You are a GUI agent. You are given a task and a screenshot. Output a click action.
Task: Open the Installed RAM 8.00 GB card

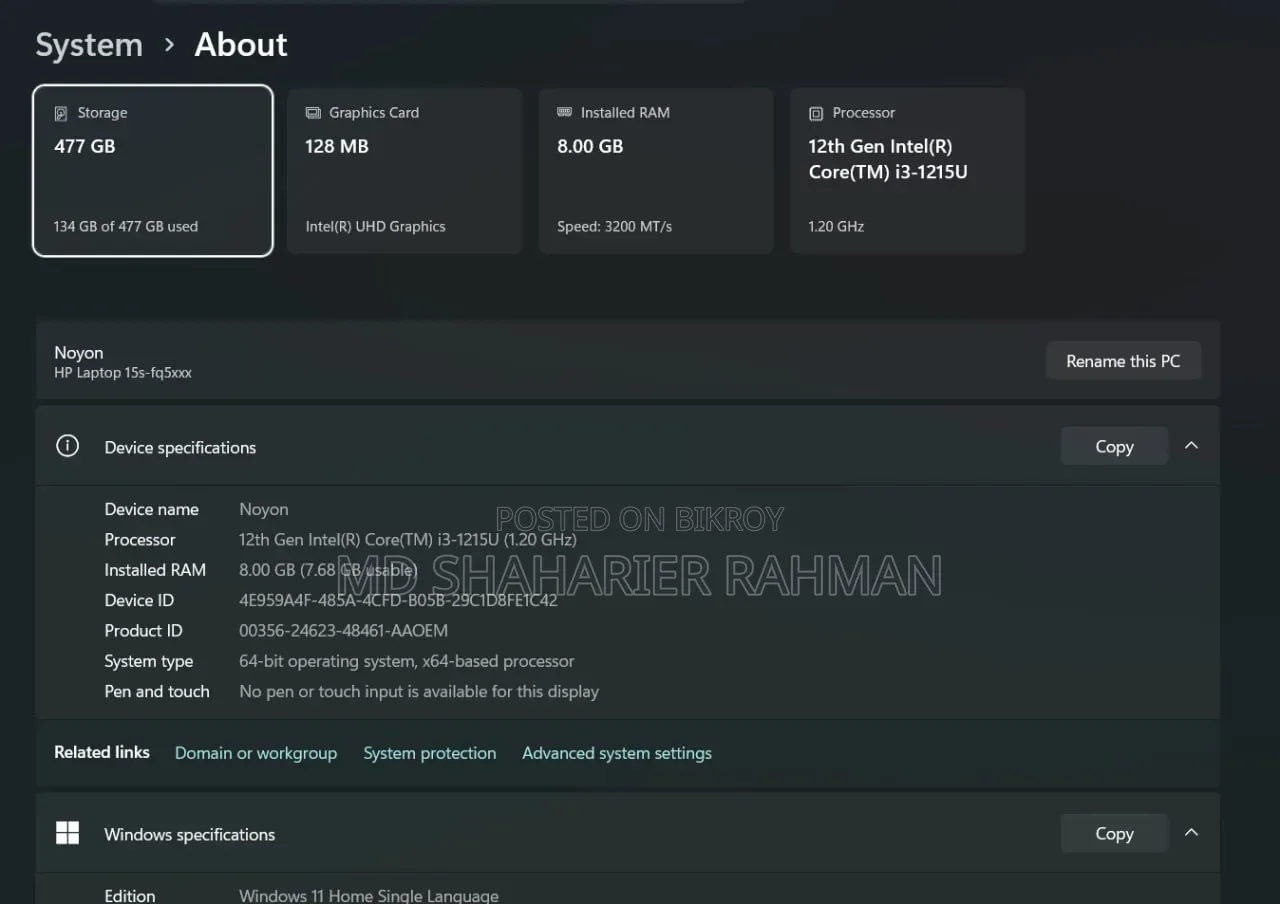(656, 170)
